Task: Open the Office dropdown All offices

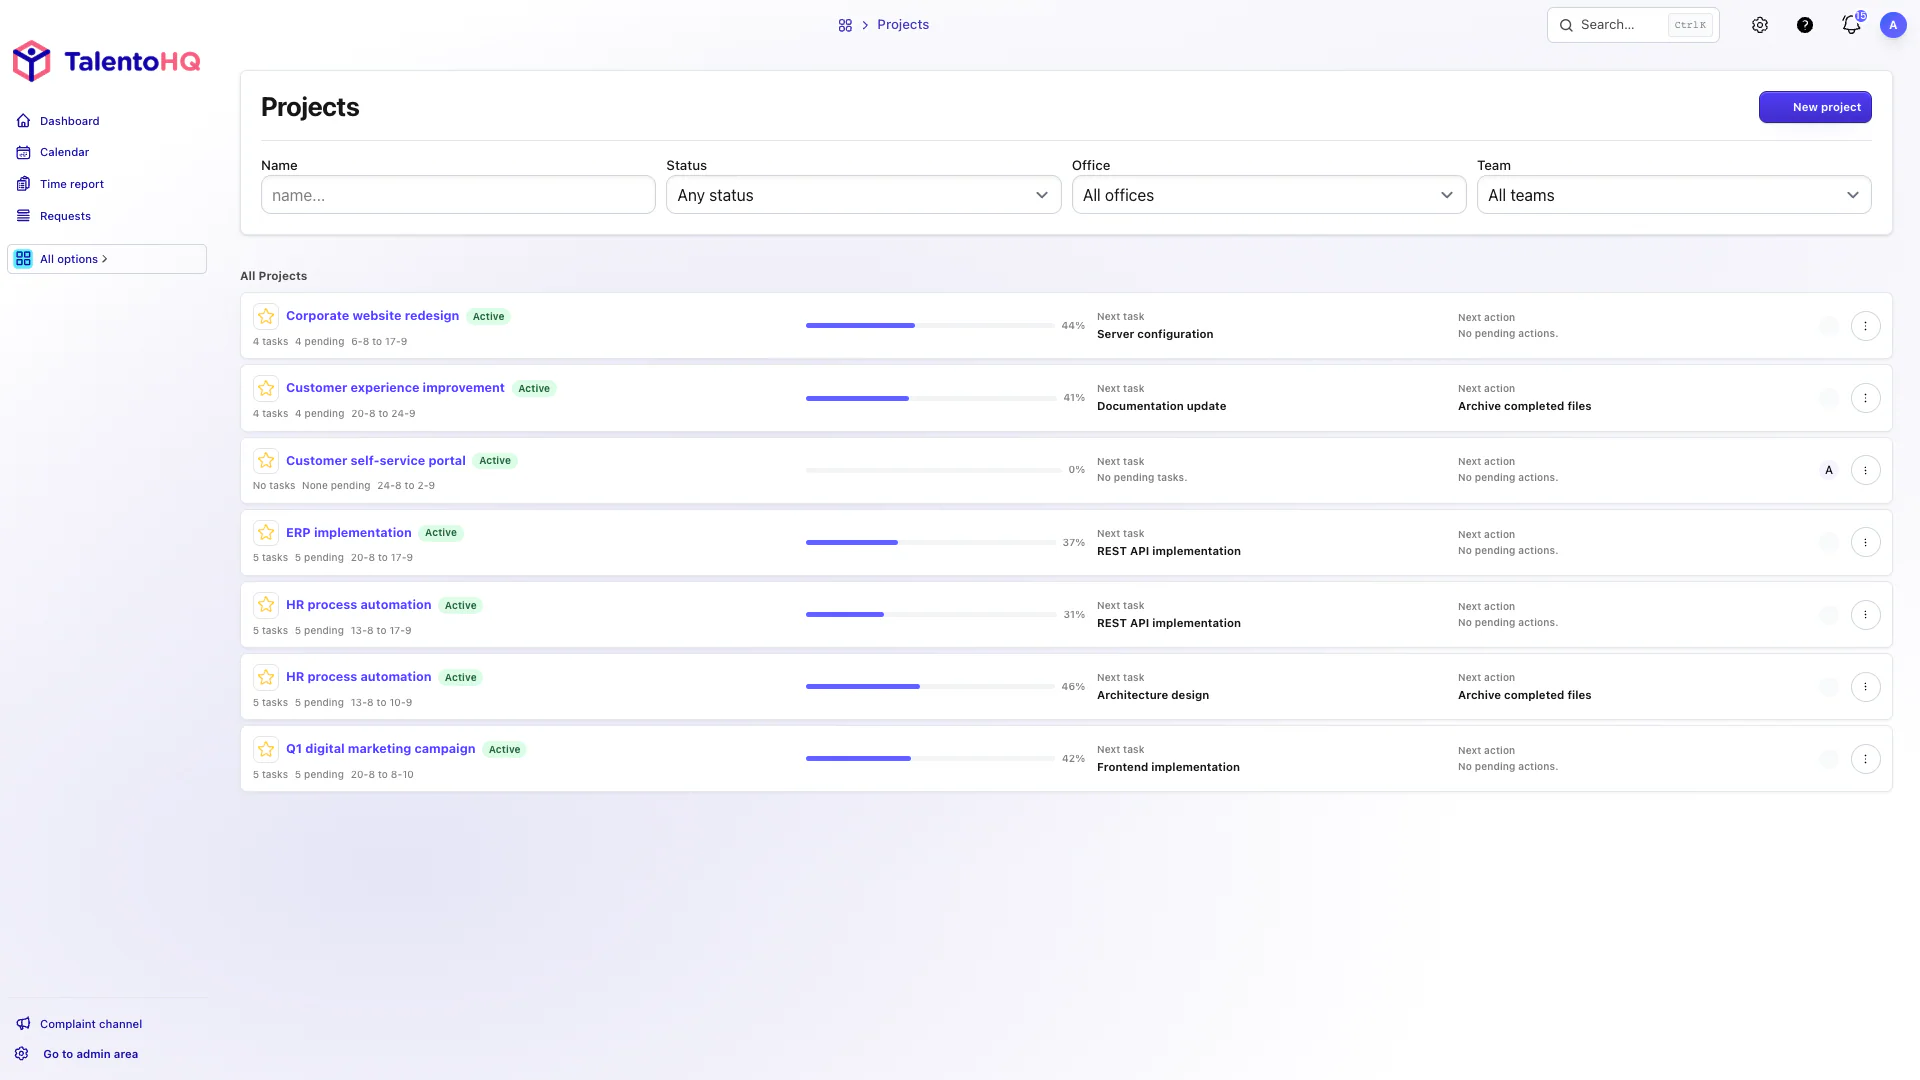Action: (1268, 195)
